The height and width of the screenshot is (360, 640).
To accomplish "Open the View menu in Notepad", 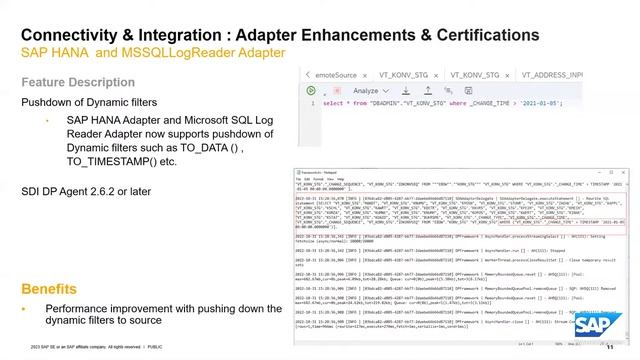I will pyautogui.click(x=330, y=179).
